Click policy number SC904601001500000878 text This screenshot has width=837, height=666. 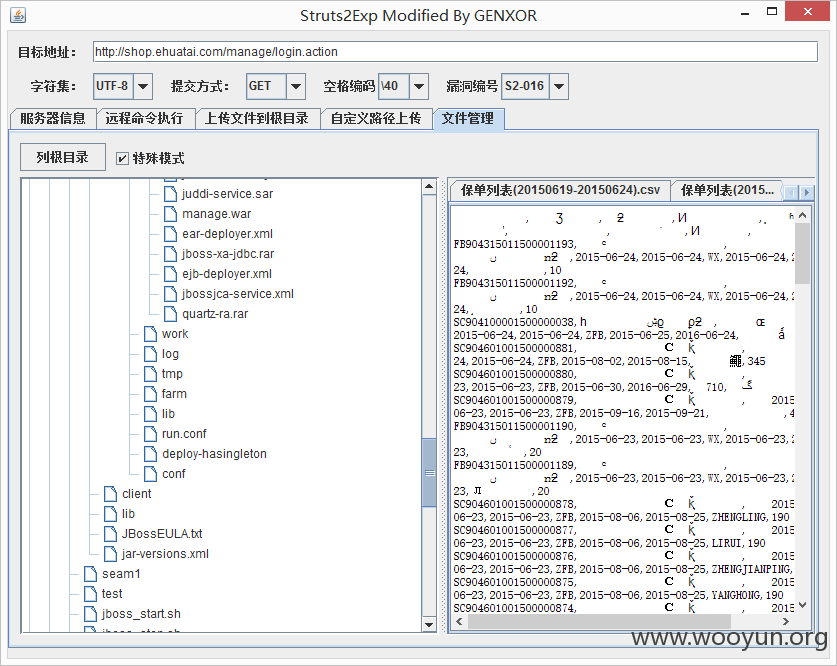coord(515,504)
